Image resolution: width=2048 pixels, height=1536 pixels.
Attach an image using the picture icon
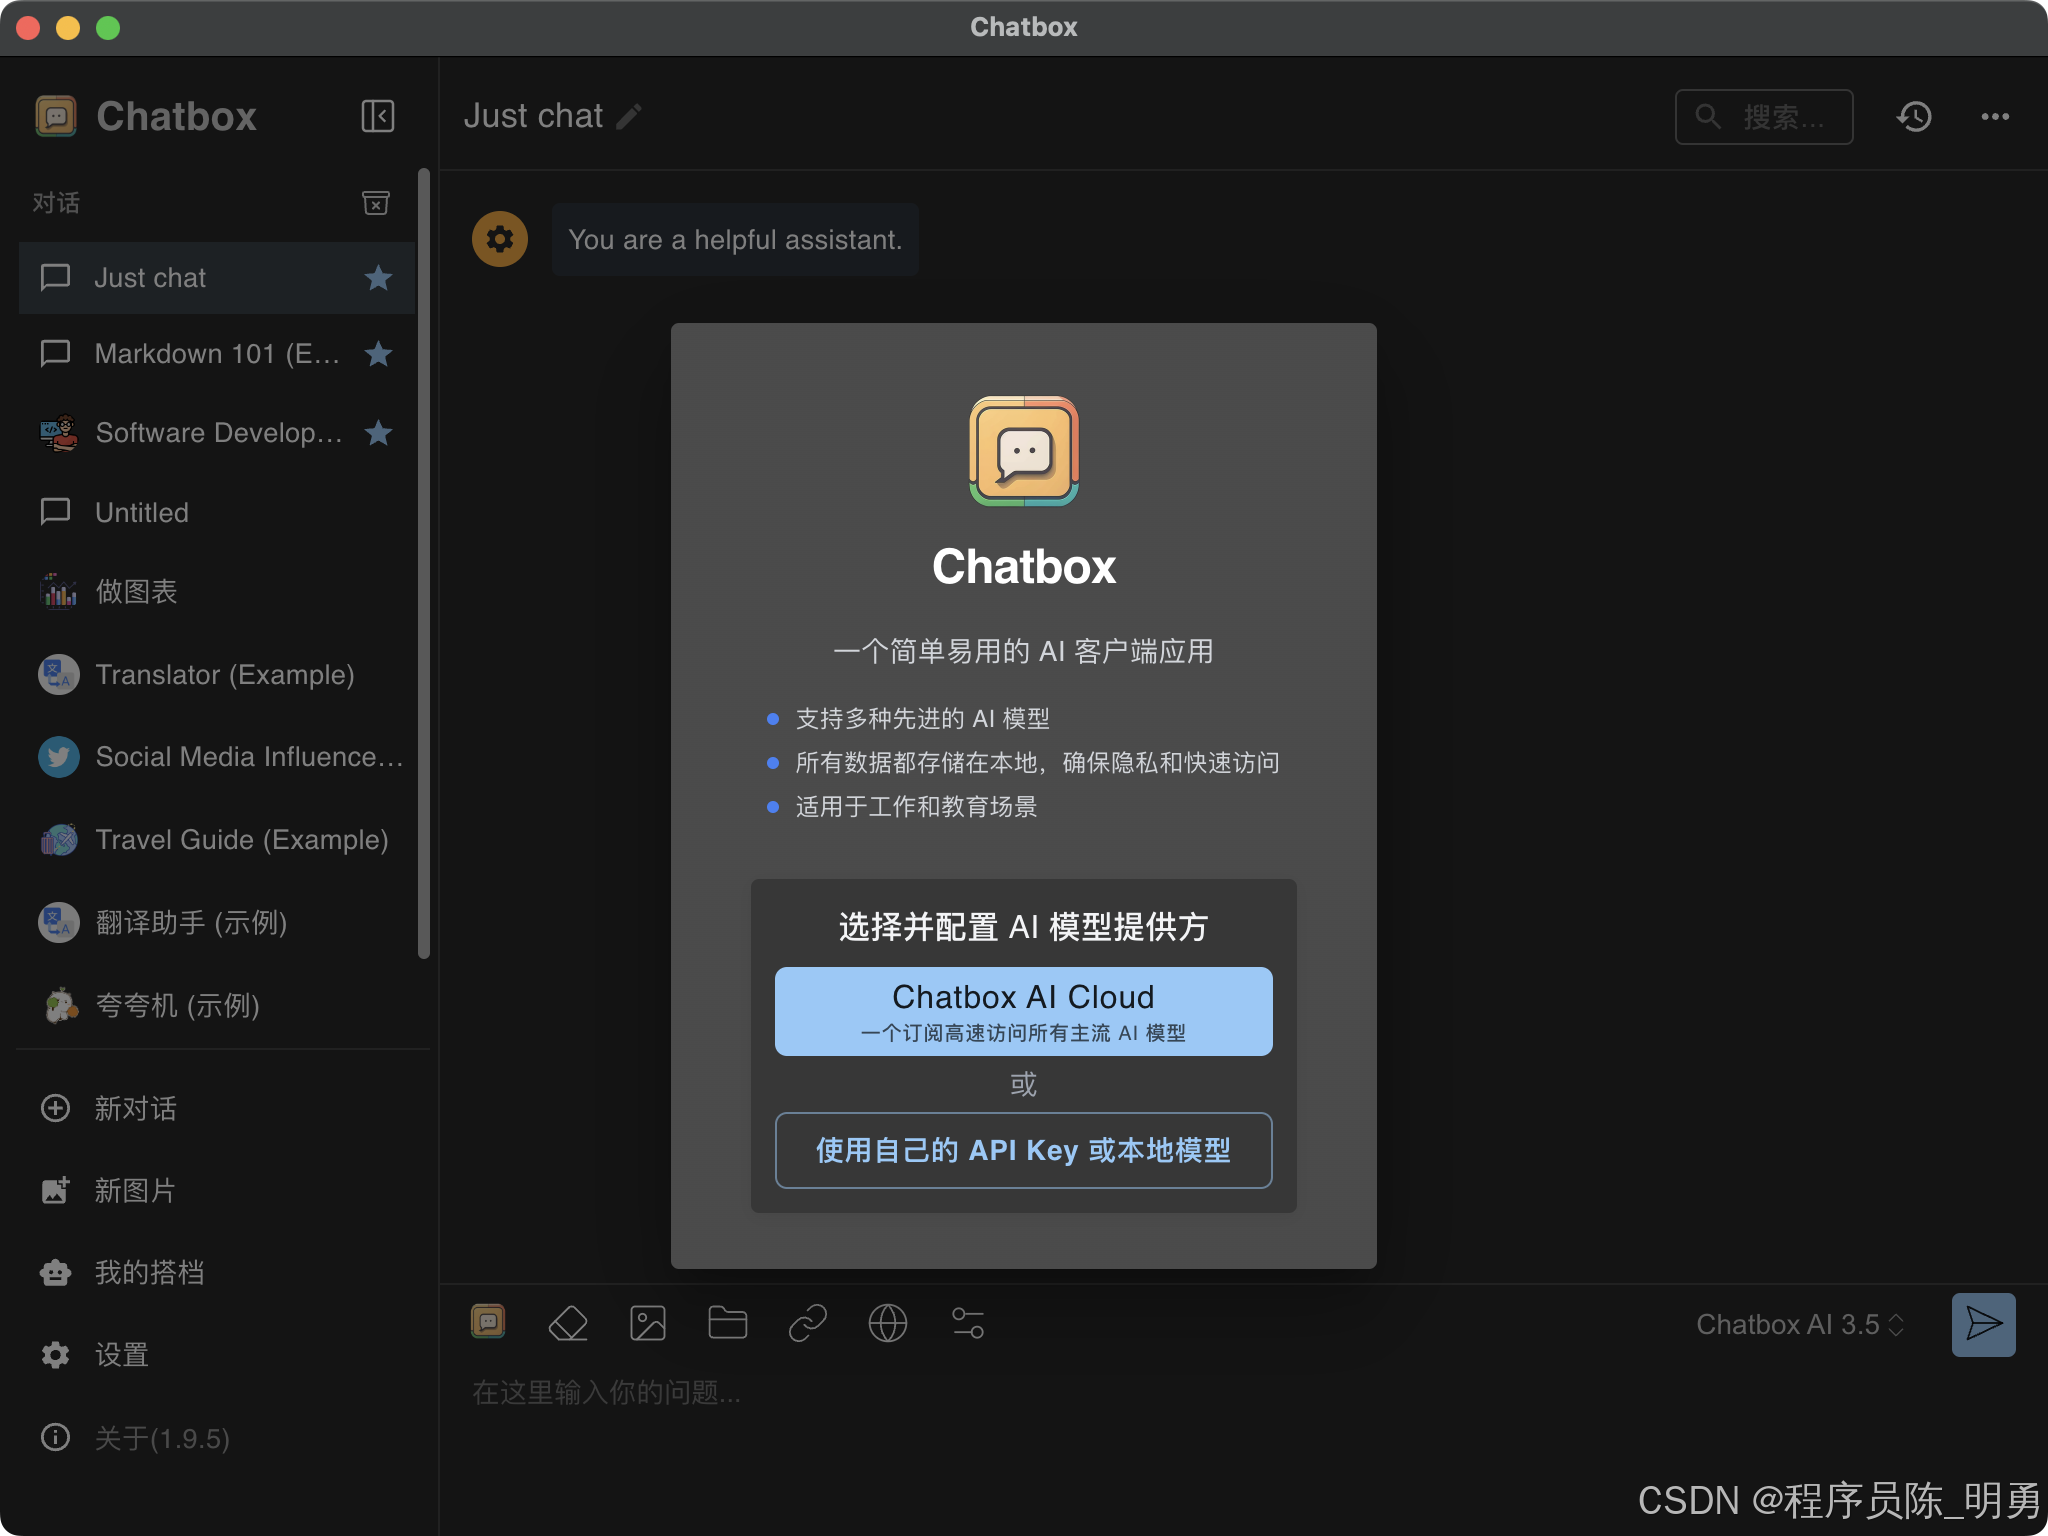point(648,1322)
